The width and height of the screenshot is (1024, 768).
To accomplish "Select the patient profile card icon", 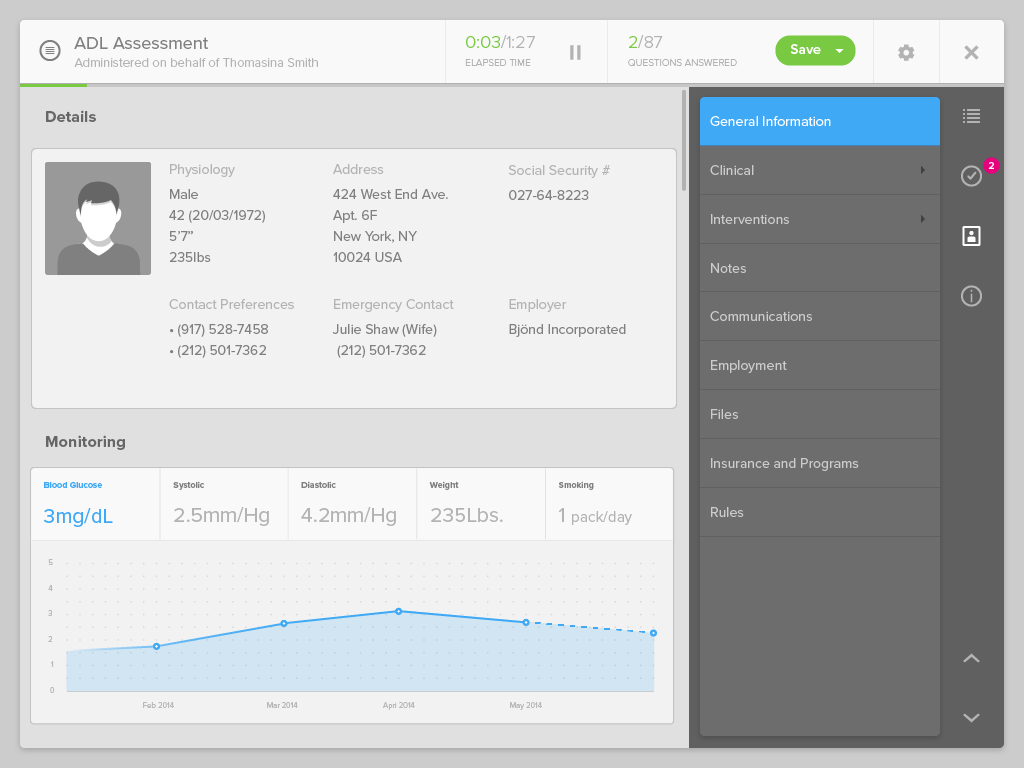I will click(971, 236).
